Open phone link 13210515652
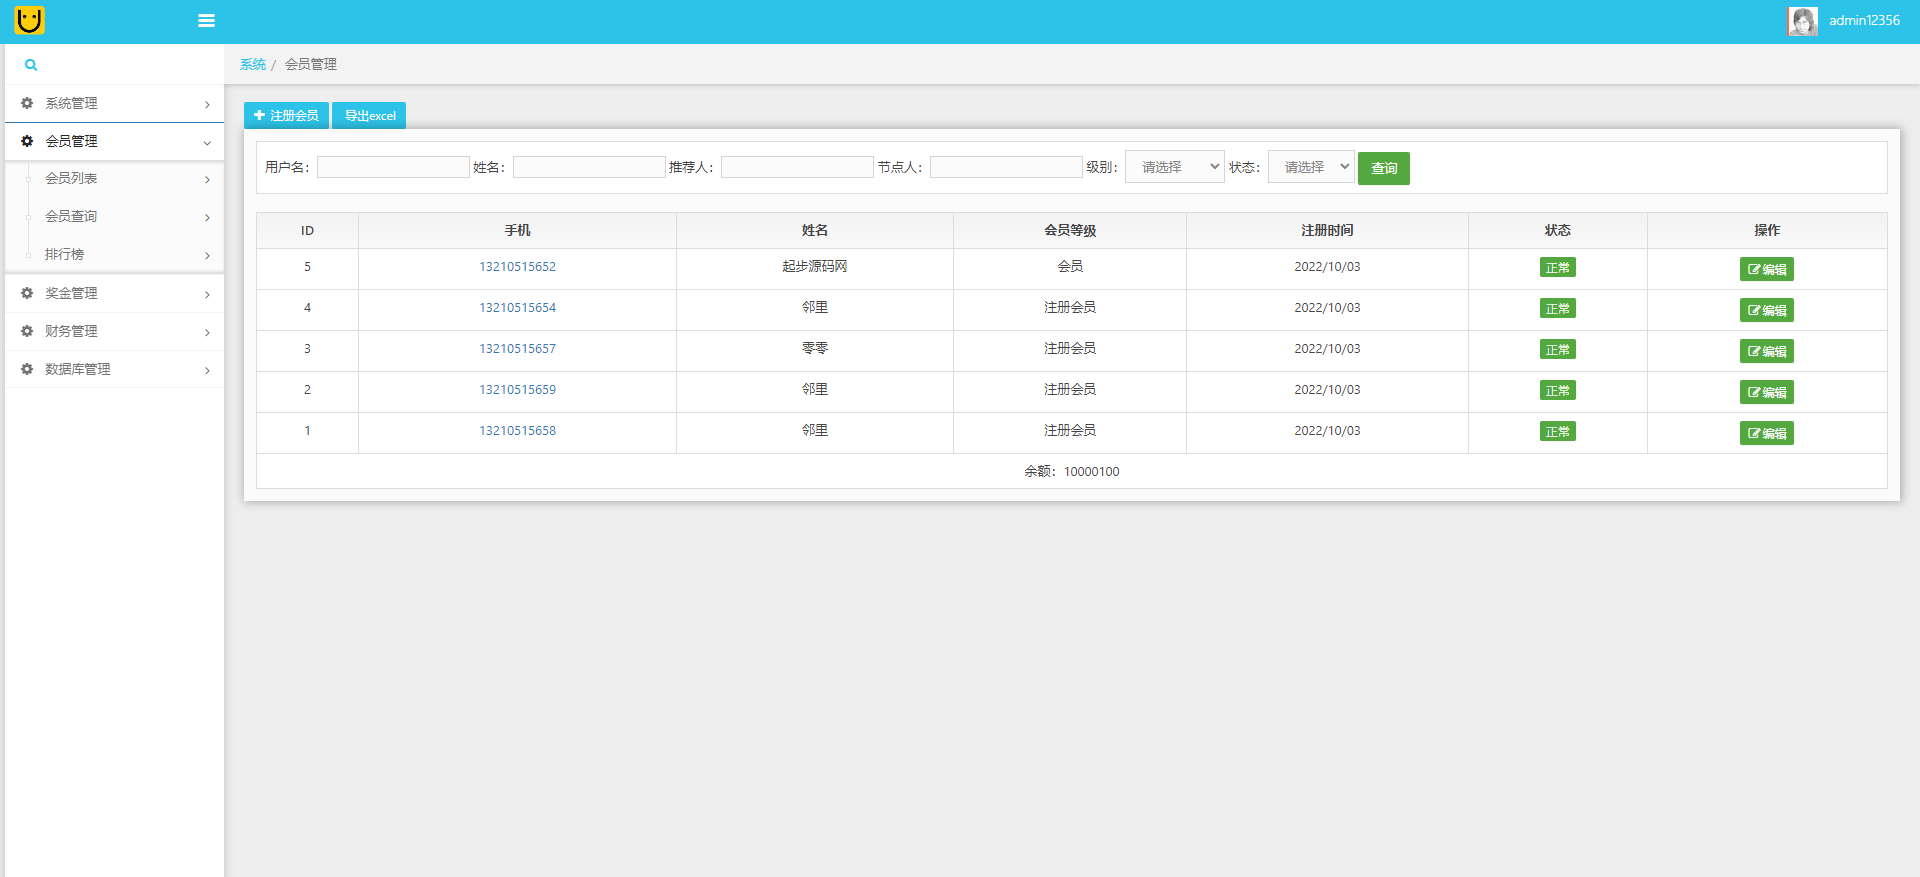The height and width of the screenshot is (877, 1920). point(517,267)
